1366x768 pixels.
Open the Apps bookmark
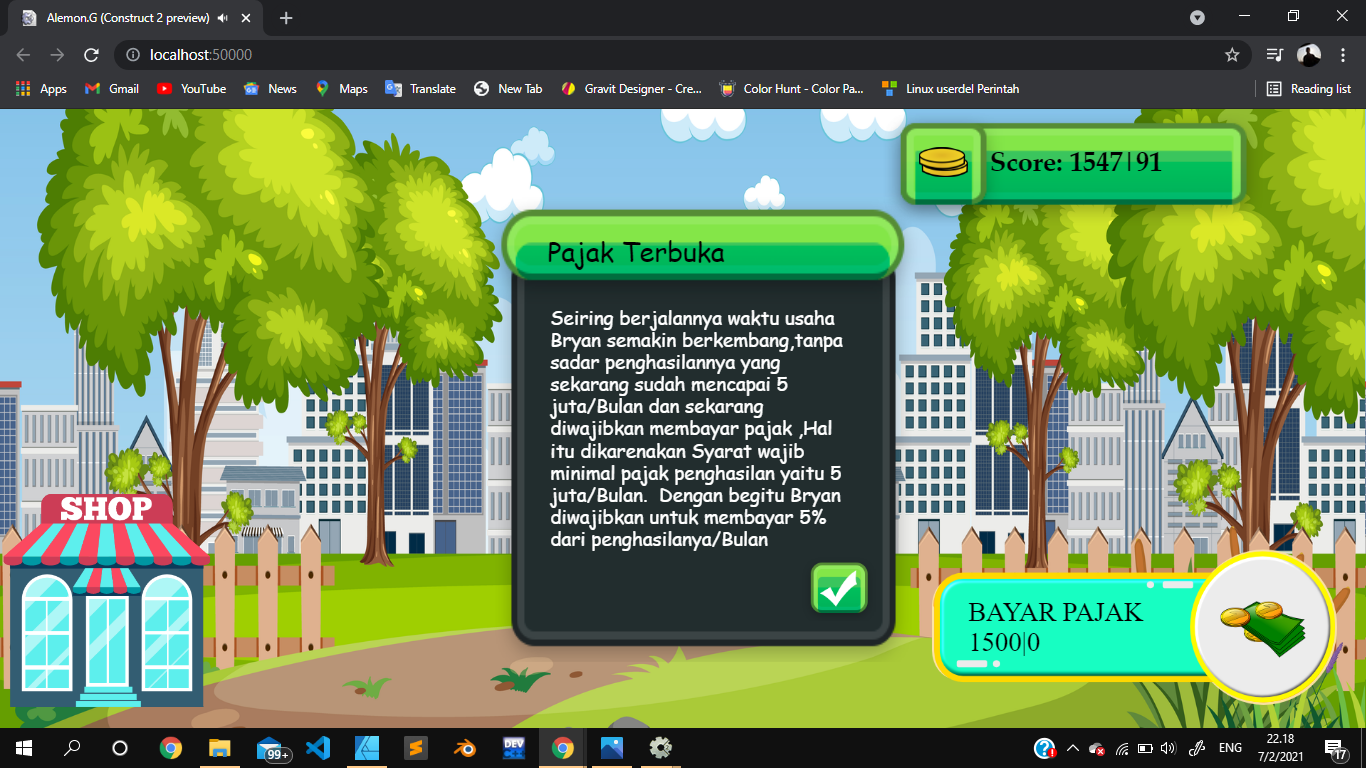[41, 89]
